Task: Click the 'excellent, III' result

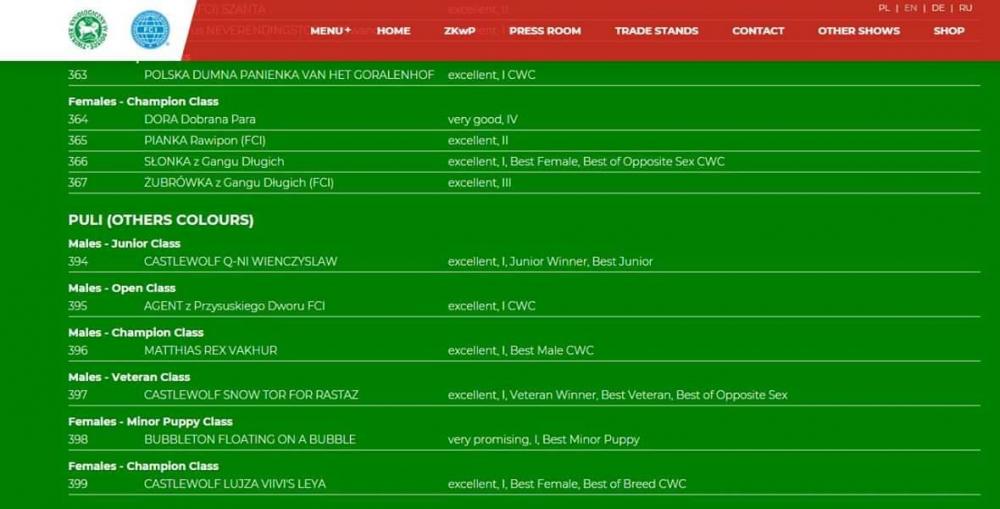Action: pyautogui.click(x=480, y=182)
